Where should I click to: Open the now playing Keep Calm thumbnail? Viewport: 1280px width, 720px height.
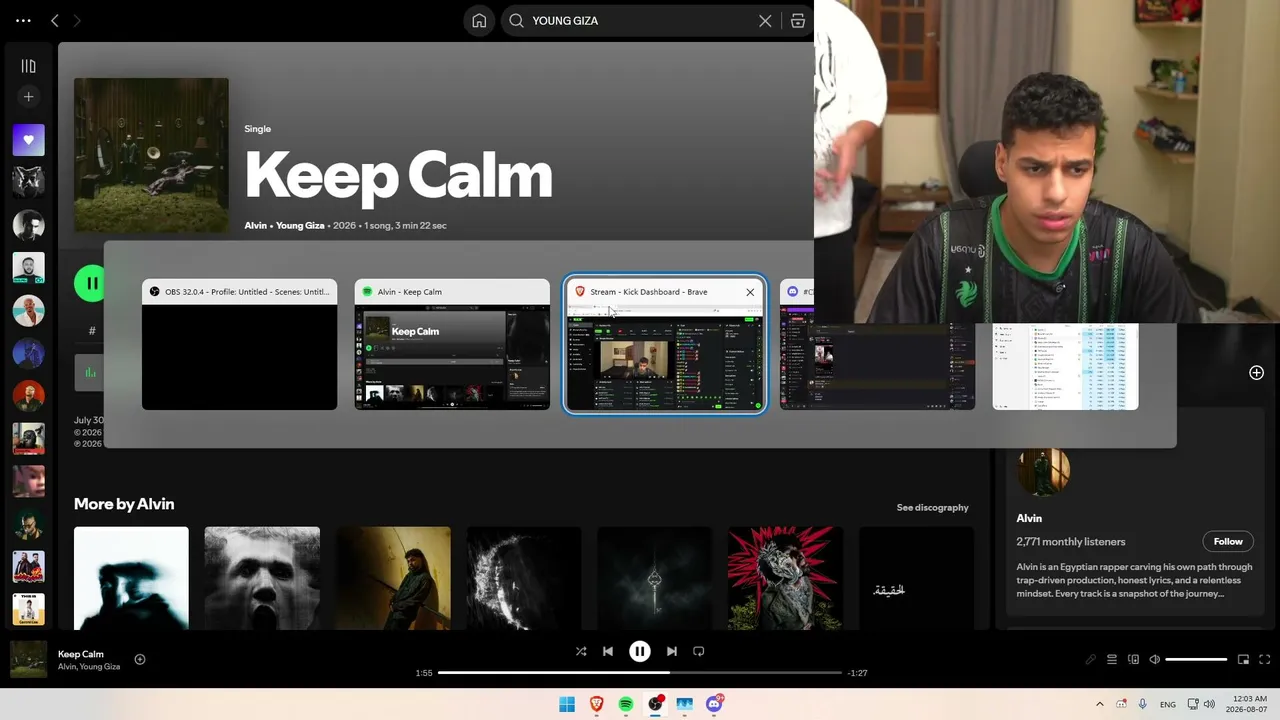28,659
